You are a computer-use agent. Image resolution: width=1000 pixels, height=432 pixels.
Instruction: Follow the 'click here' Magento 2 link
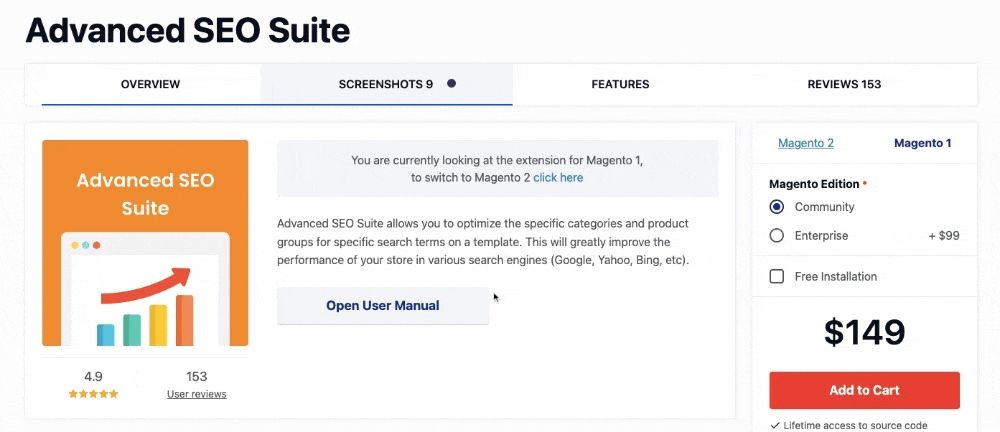point(558,177)
